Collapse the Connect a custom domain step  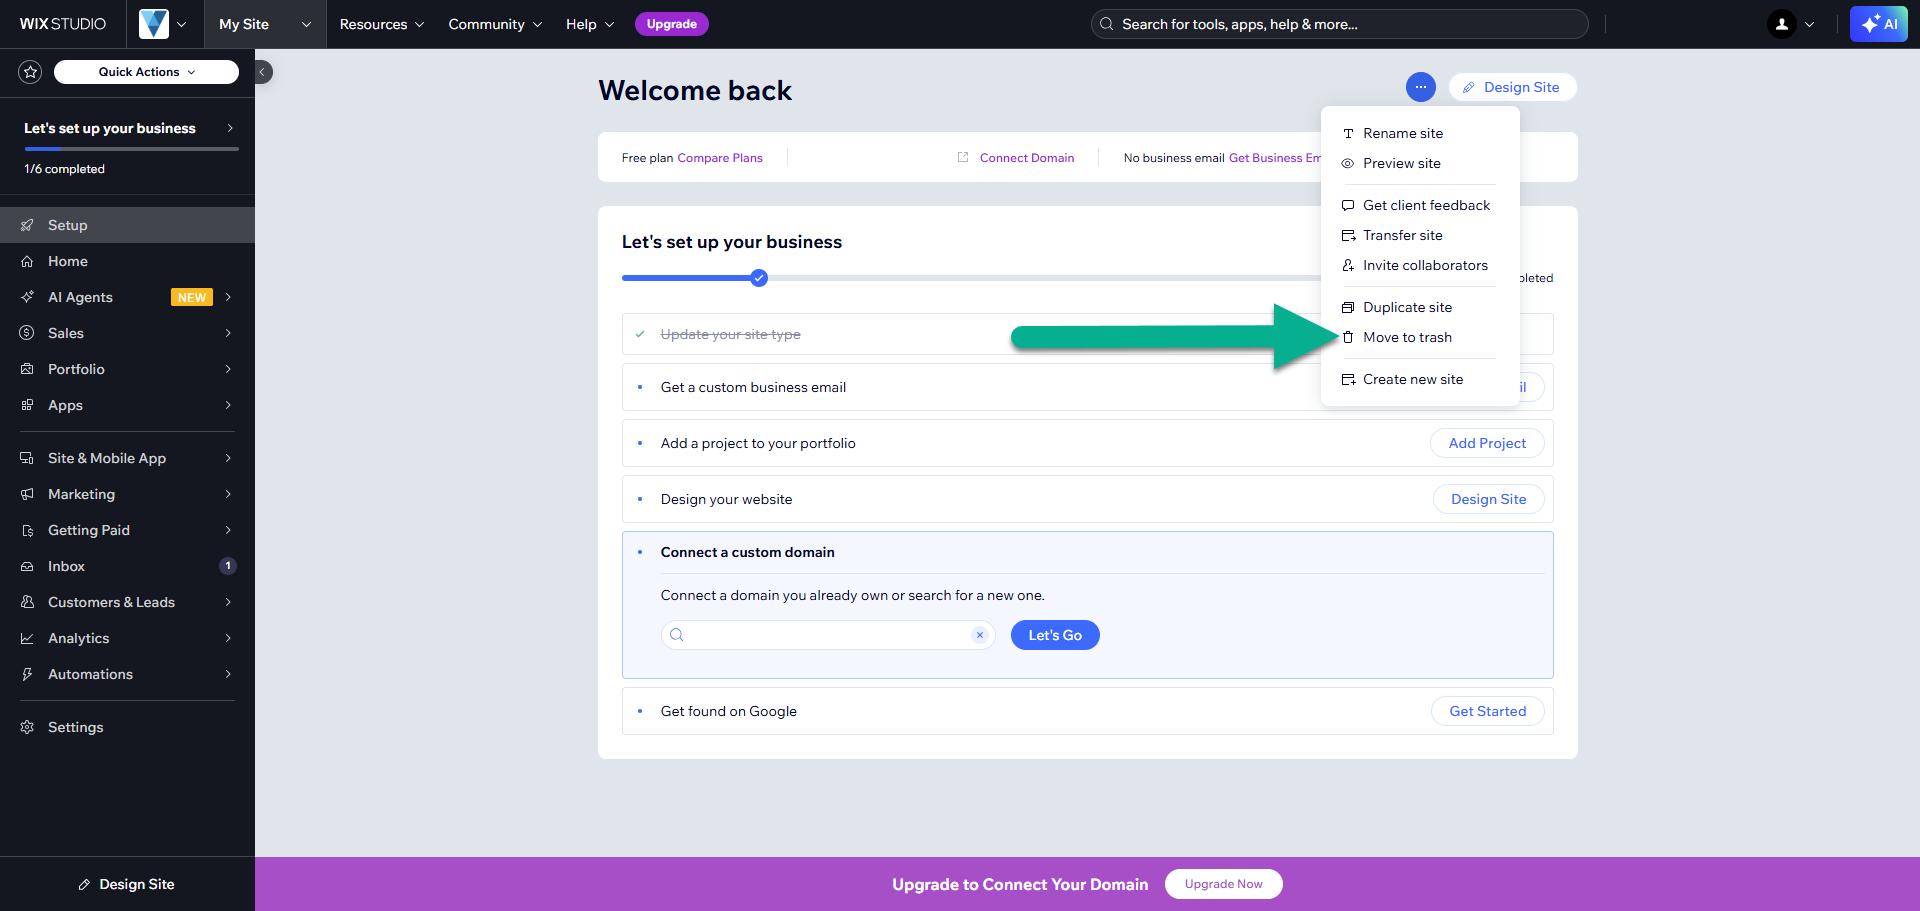1087,552
